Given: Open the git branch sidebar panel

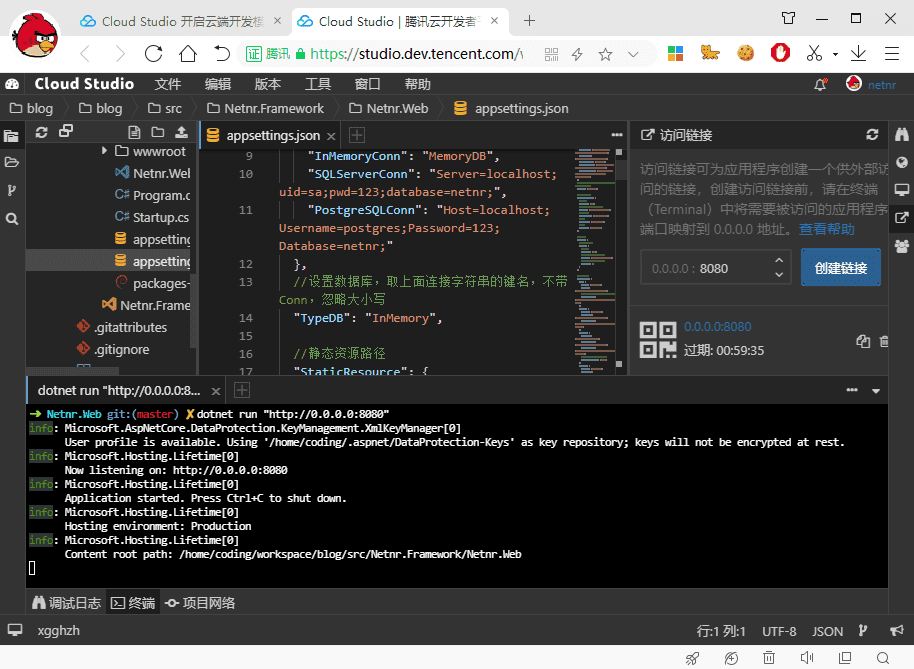Looking at the screenshot, I should click(12, 190).
